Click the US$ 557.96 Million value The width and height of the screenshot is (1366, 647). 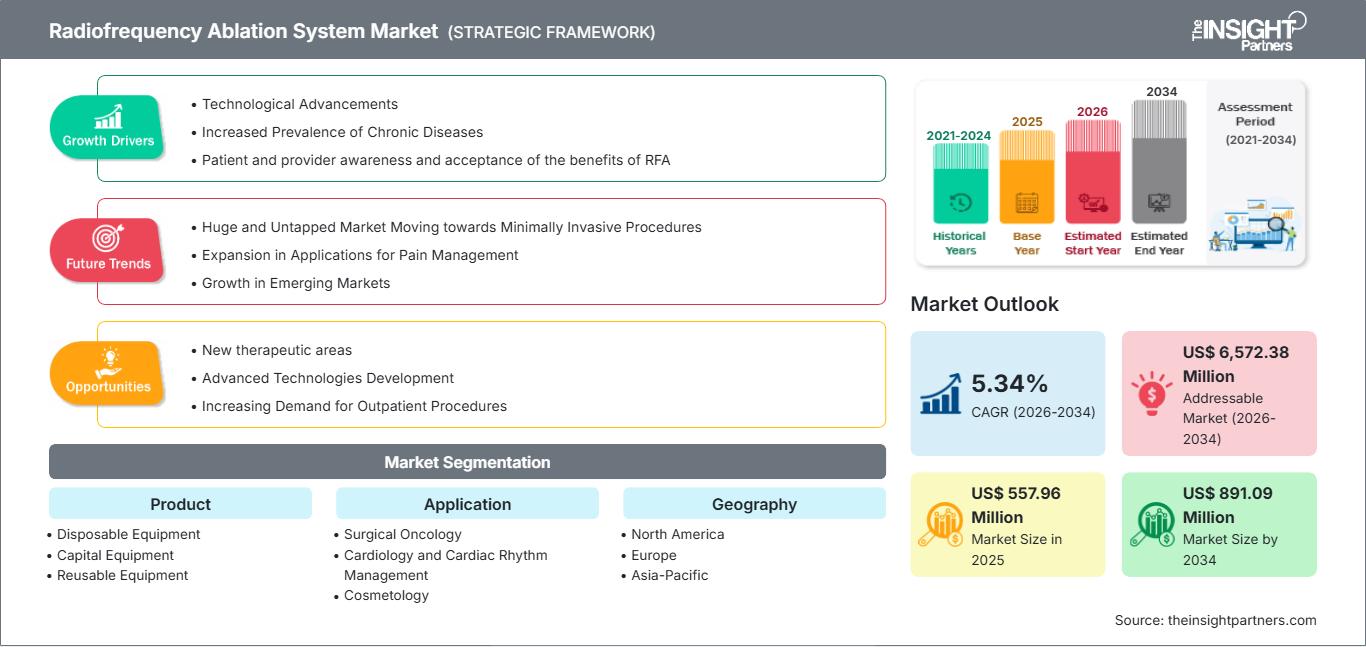(x=1015, y=505)
